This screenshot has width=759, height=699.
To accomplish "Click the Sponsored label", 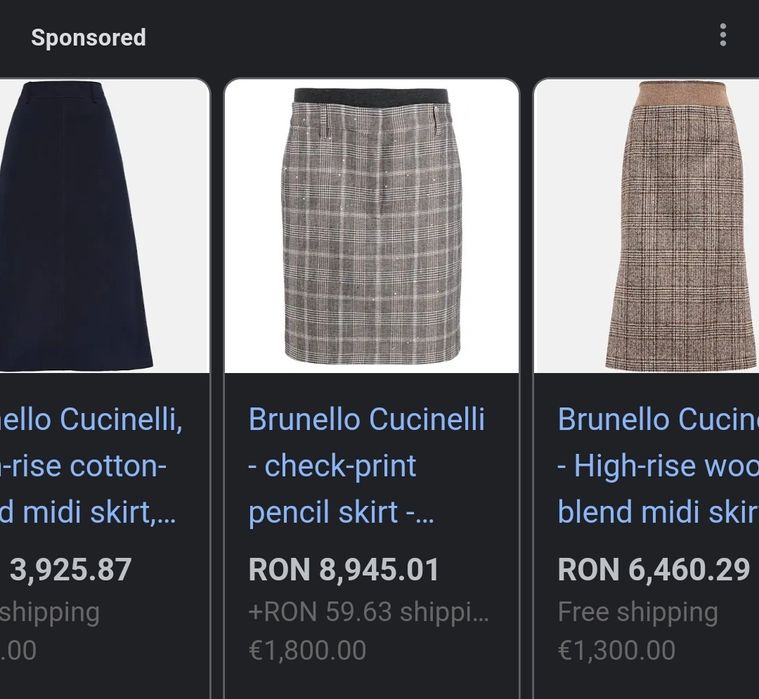I will (x=88, y=38).
